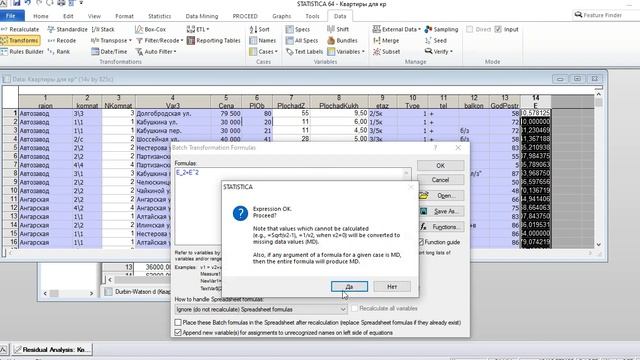Open the Recode tool
Image resolution: width=640 pixels, height=360 pixels.
tap(62, 40)
